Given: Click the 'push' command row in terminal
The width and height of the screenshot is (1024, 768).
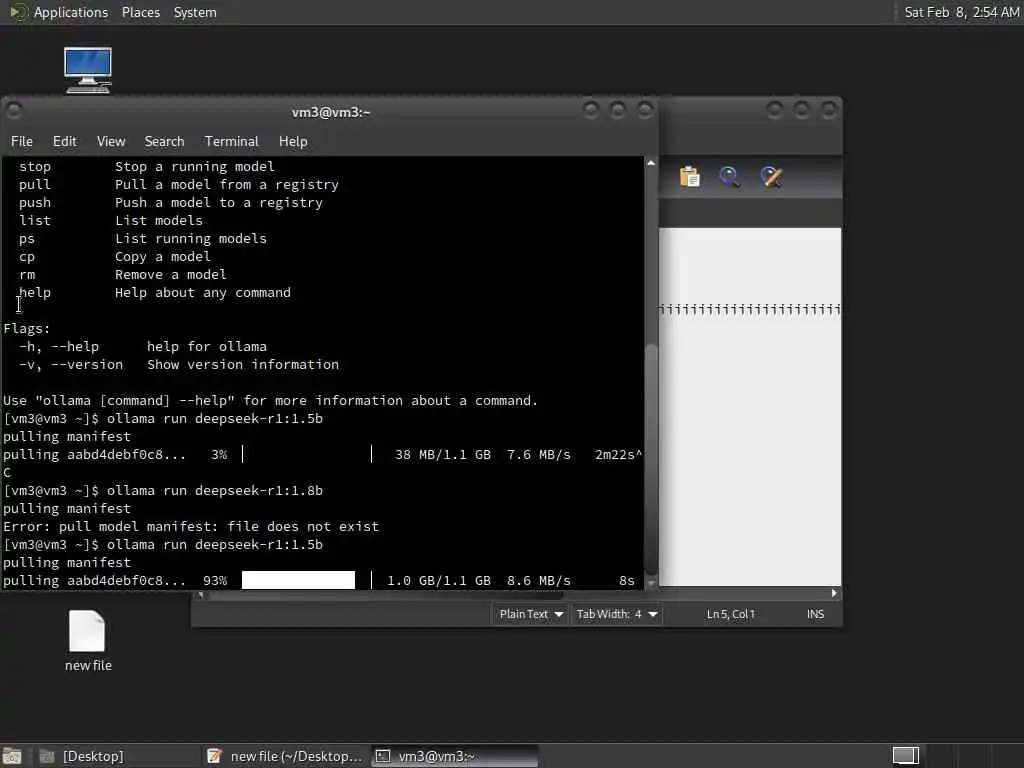Looking at the screenshot, I should [x=170, y=202].
